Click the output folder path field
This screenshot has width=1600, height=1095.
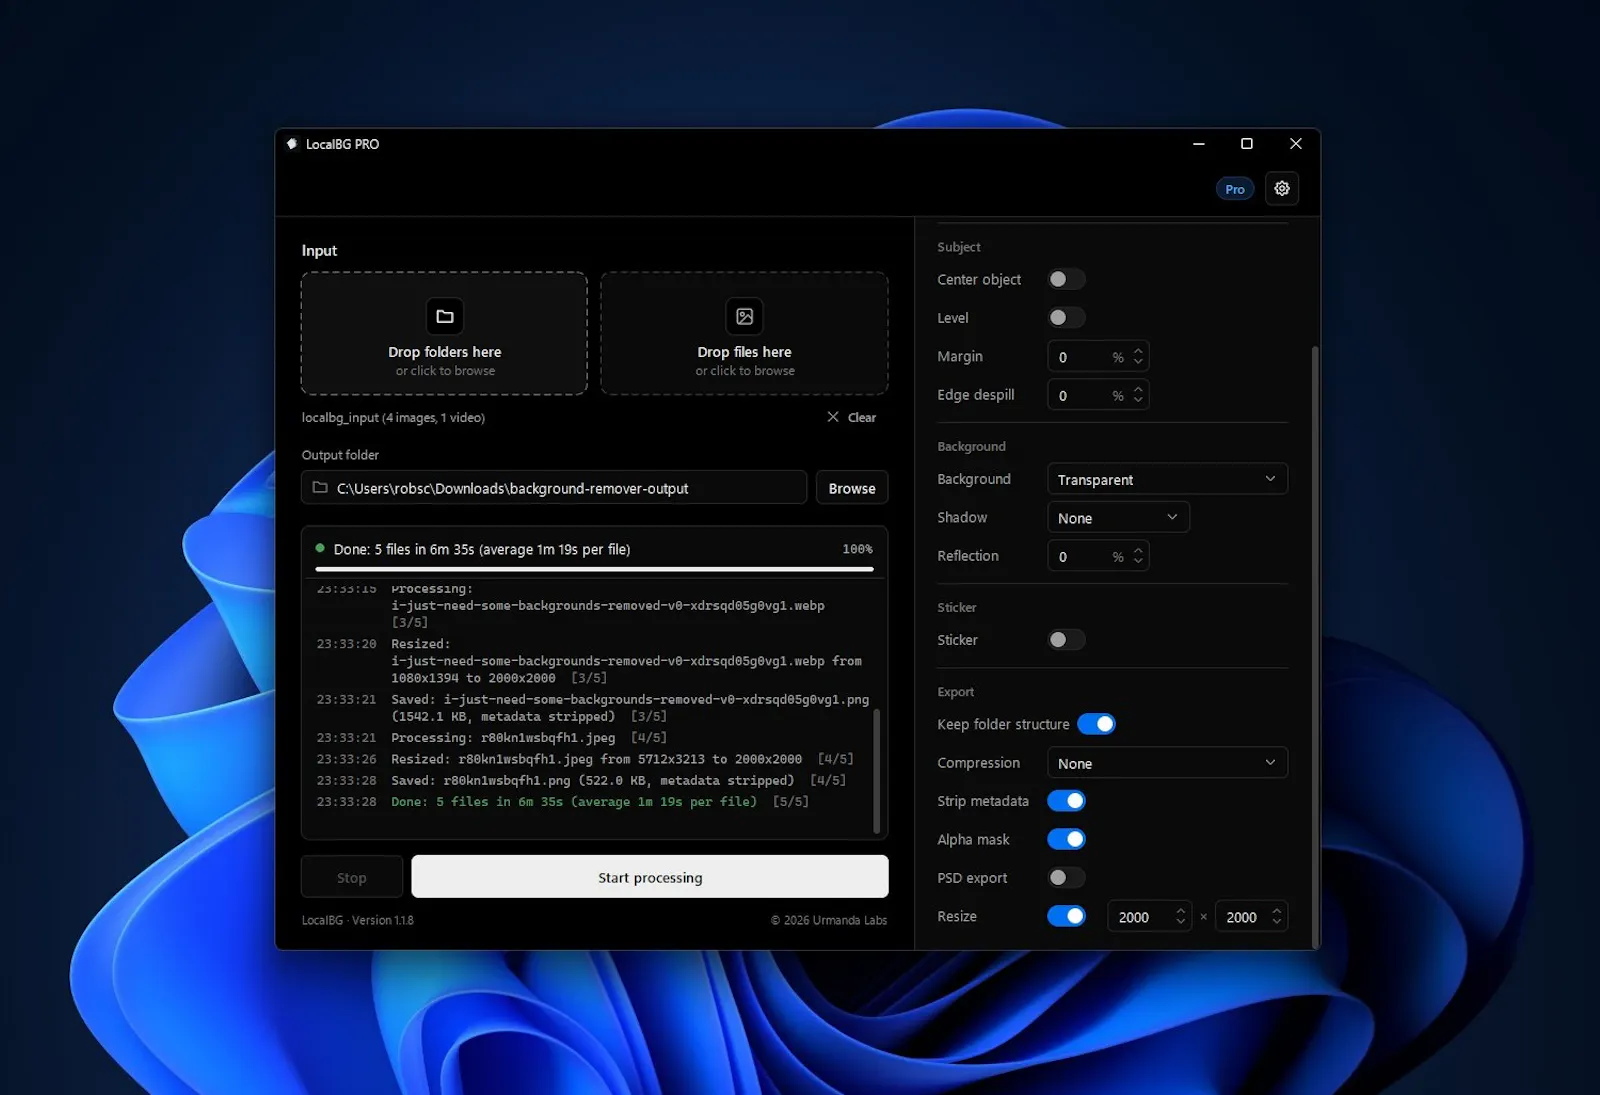pos(554,488)
